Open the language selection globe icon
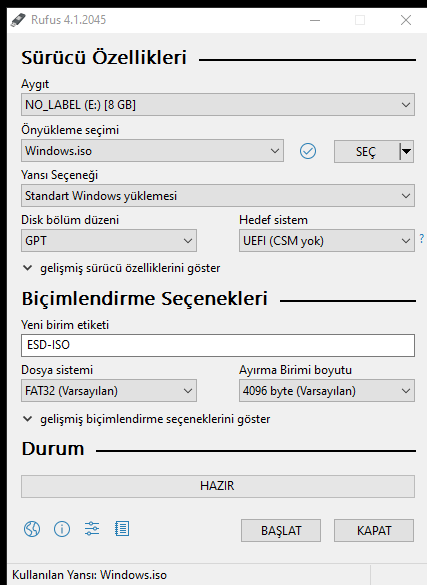Screen dimensions: 427x585 [32, 529]
